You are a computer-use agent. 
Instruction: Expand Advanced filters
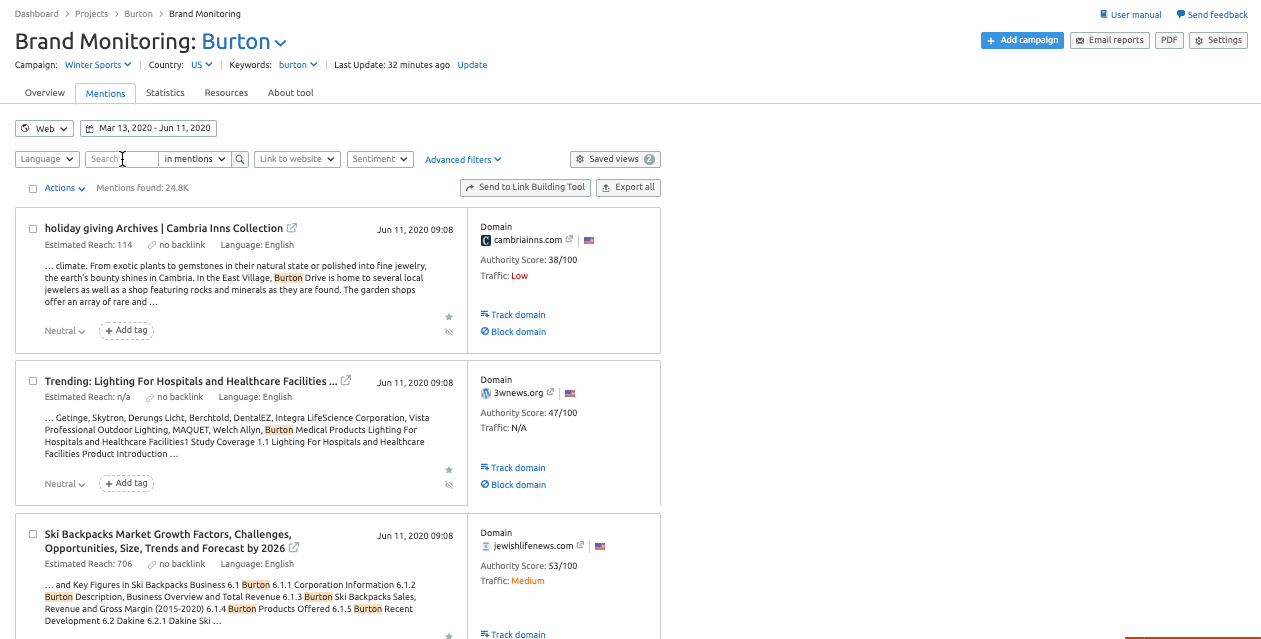(x=463, y=160)
